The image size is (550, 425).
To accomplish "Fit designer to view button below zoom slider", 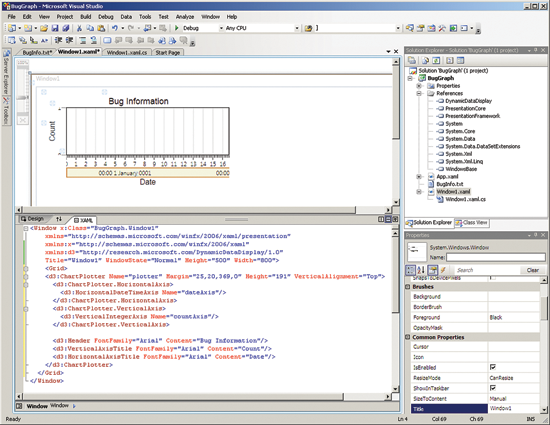I will coord(22,120).
